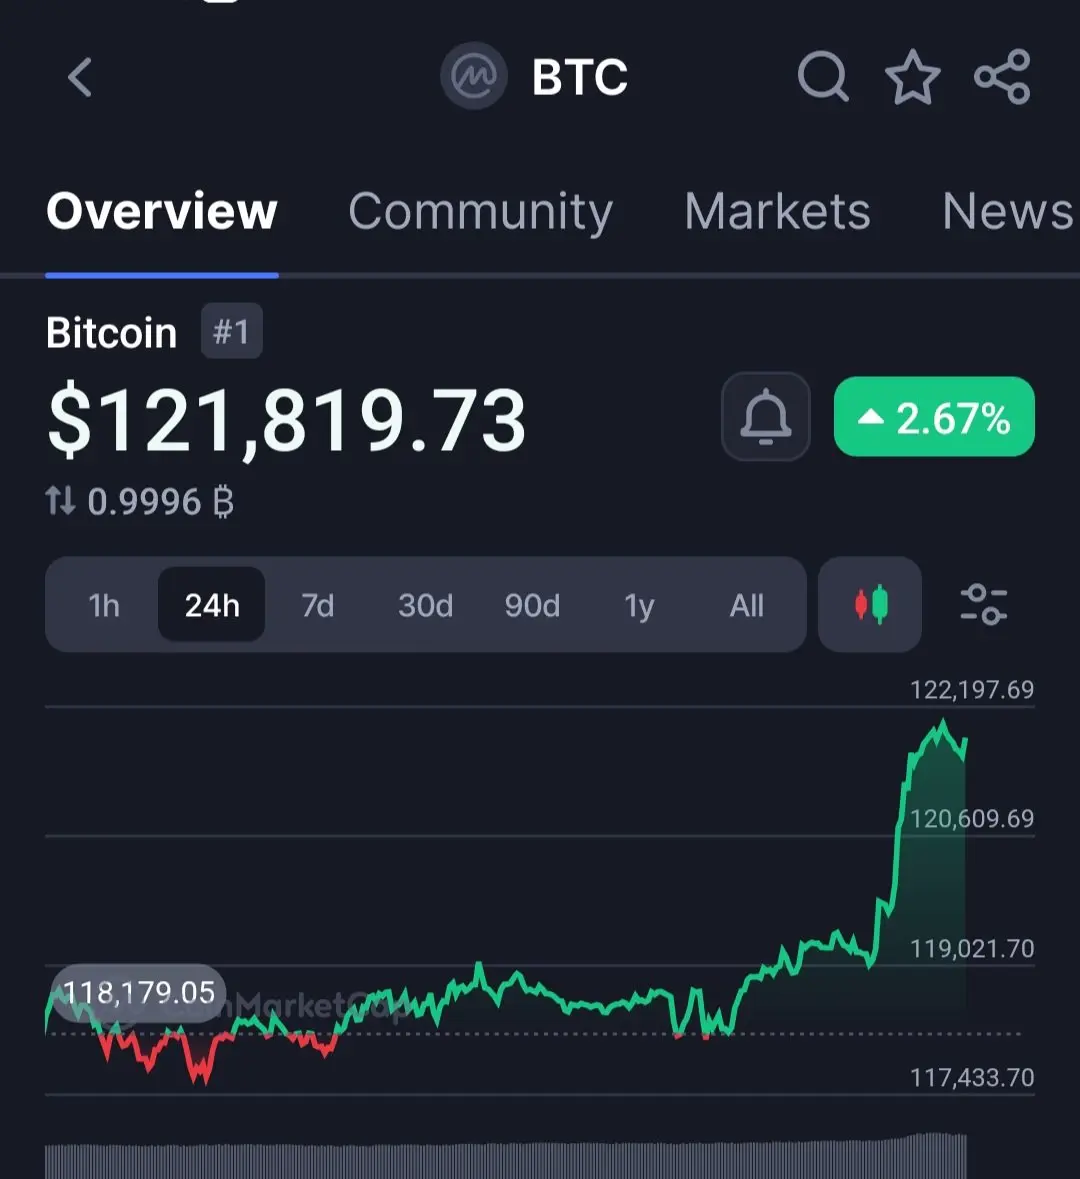The width and height of the screenshot is (1080, 1179).
Task: Add BTC to watchlist via star icon
Action: coord(912,77)
